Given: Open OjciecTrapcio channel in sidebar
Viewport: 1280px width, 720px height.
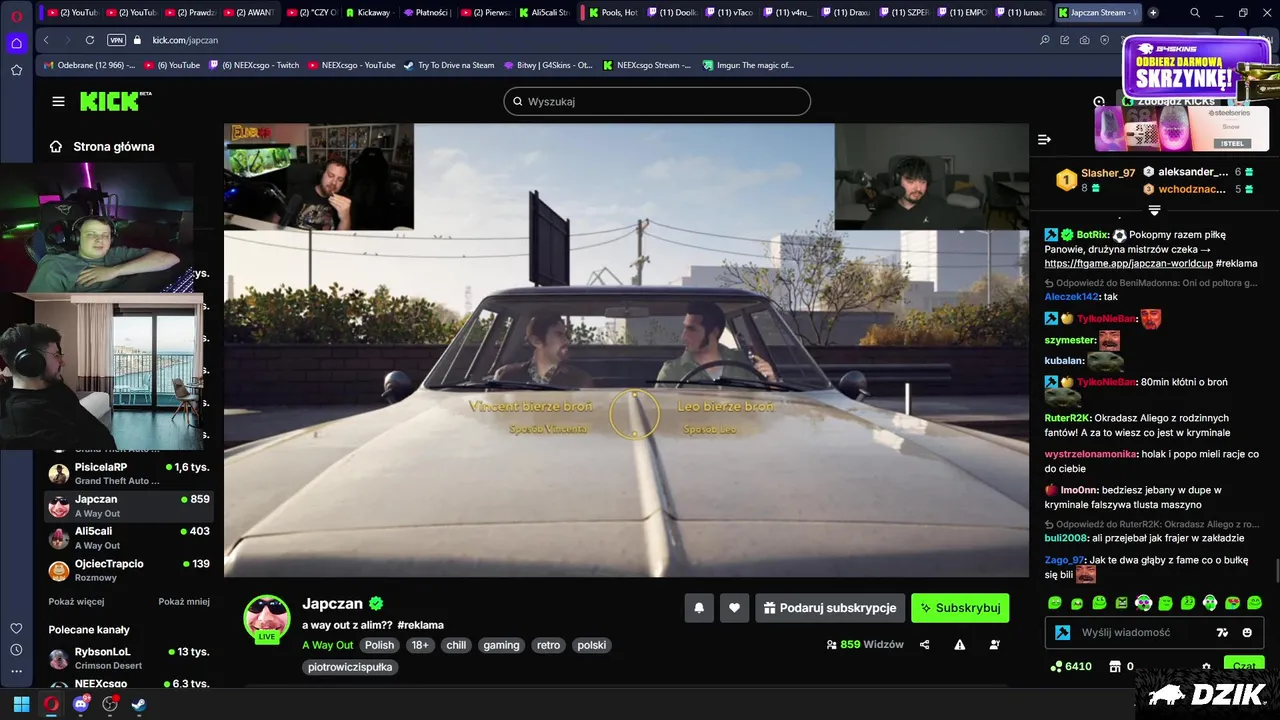Looking at the screenshot, I should pyautogui.click(x=129, y=570).
